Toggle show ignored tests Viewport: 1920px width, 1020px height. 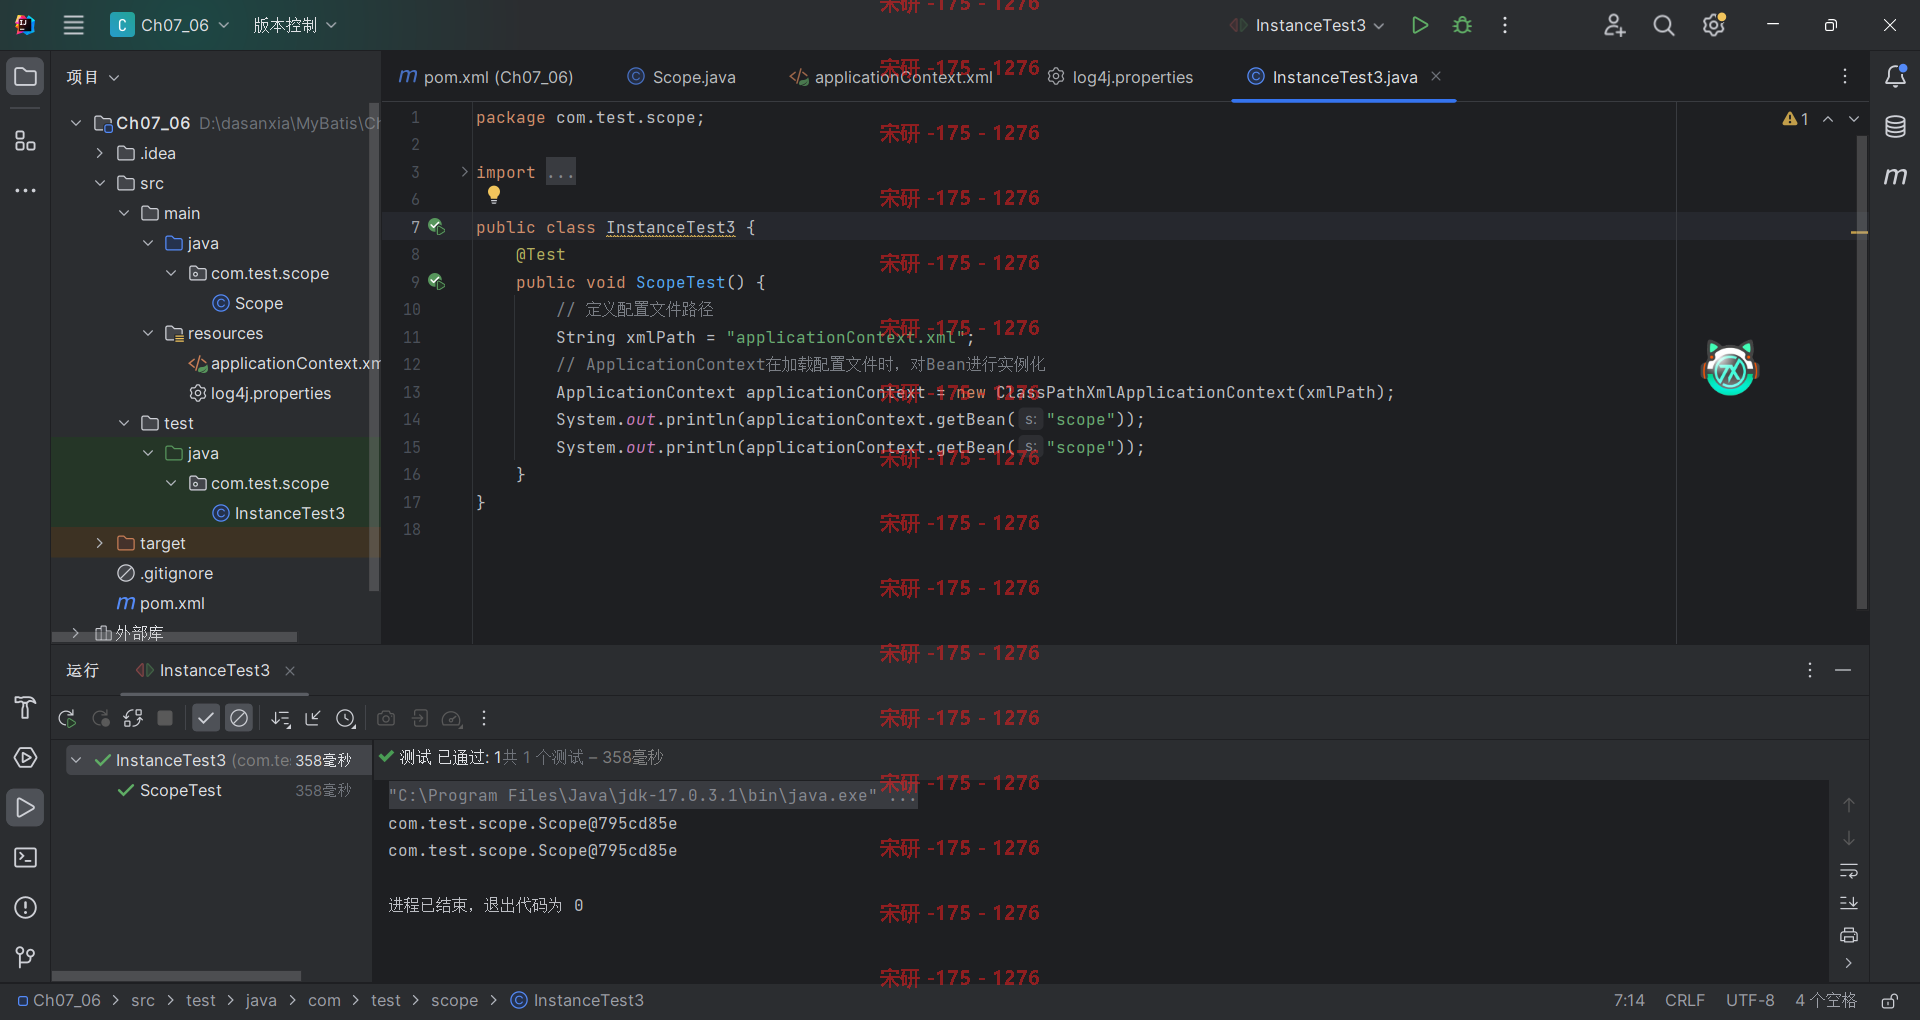click(x=239, y=718)
